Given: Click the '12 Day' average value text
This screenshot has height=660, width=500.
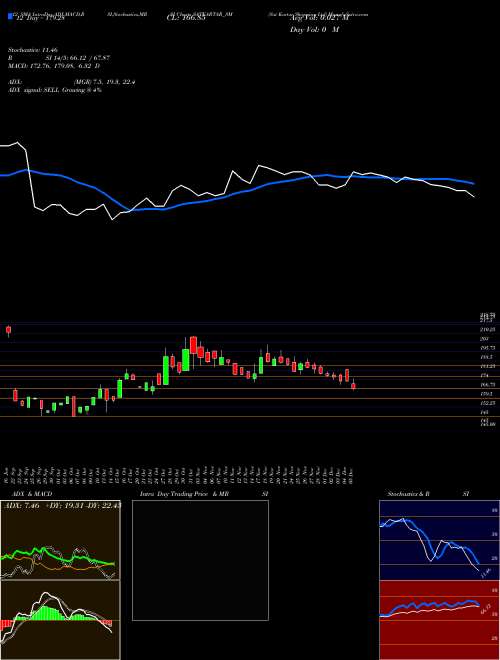Looking at the screenshot, I should pos(40,19).
